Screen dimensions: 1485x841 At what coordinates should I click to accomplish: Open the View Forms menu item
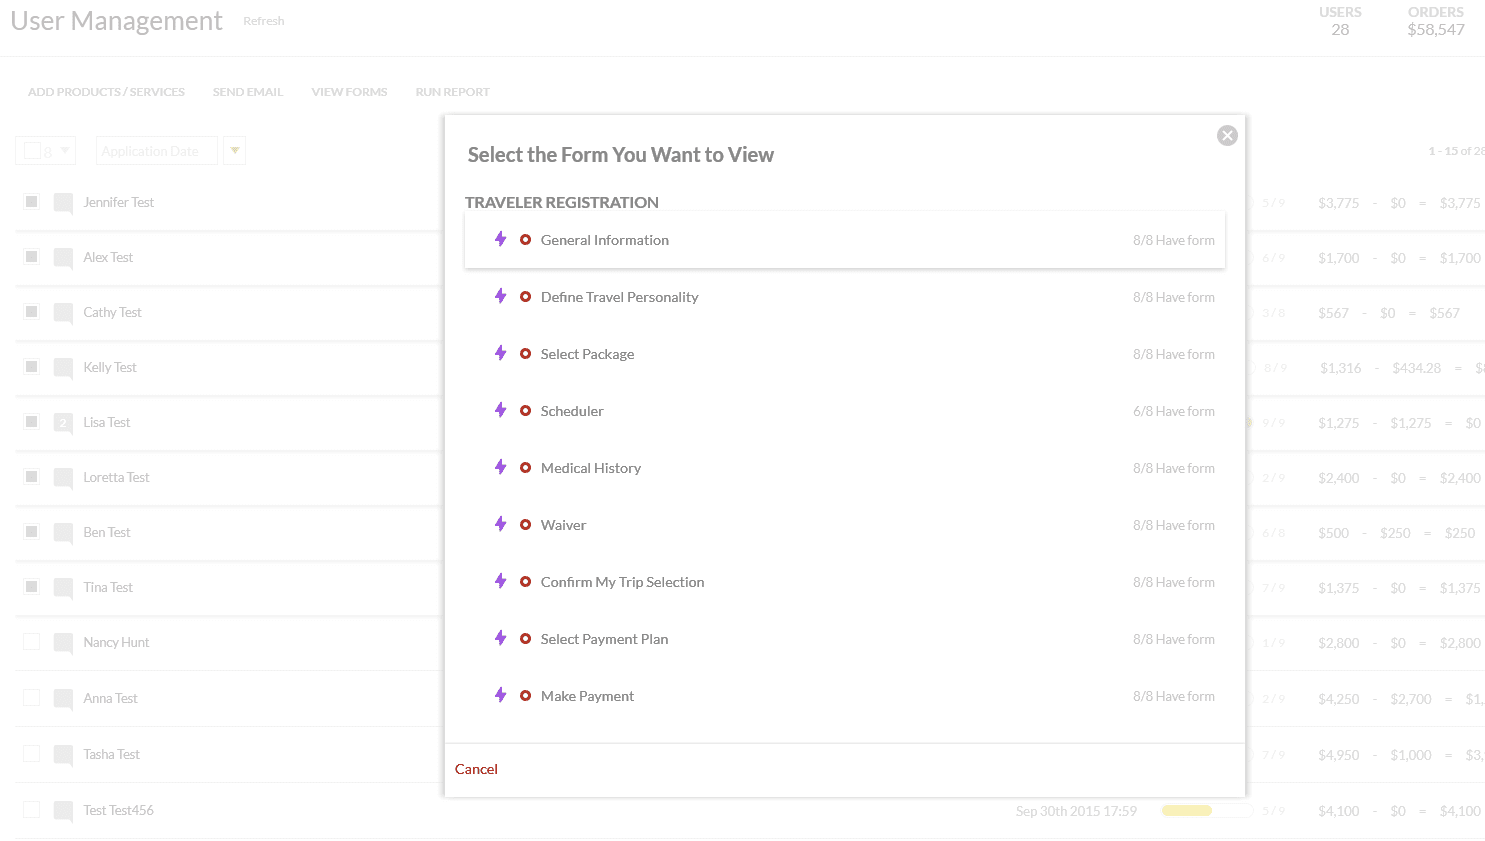point(349,92)
